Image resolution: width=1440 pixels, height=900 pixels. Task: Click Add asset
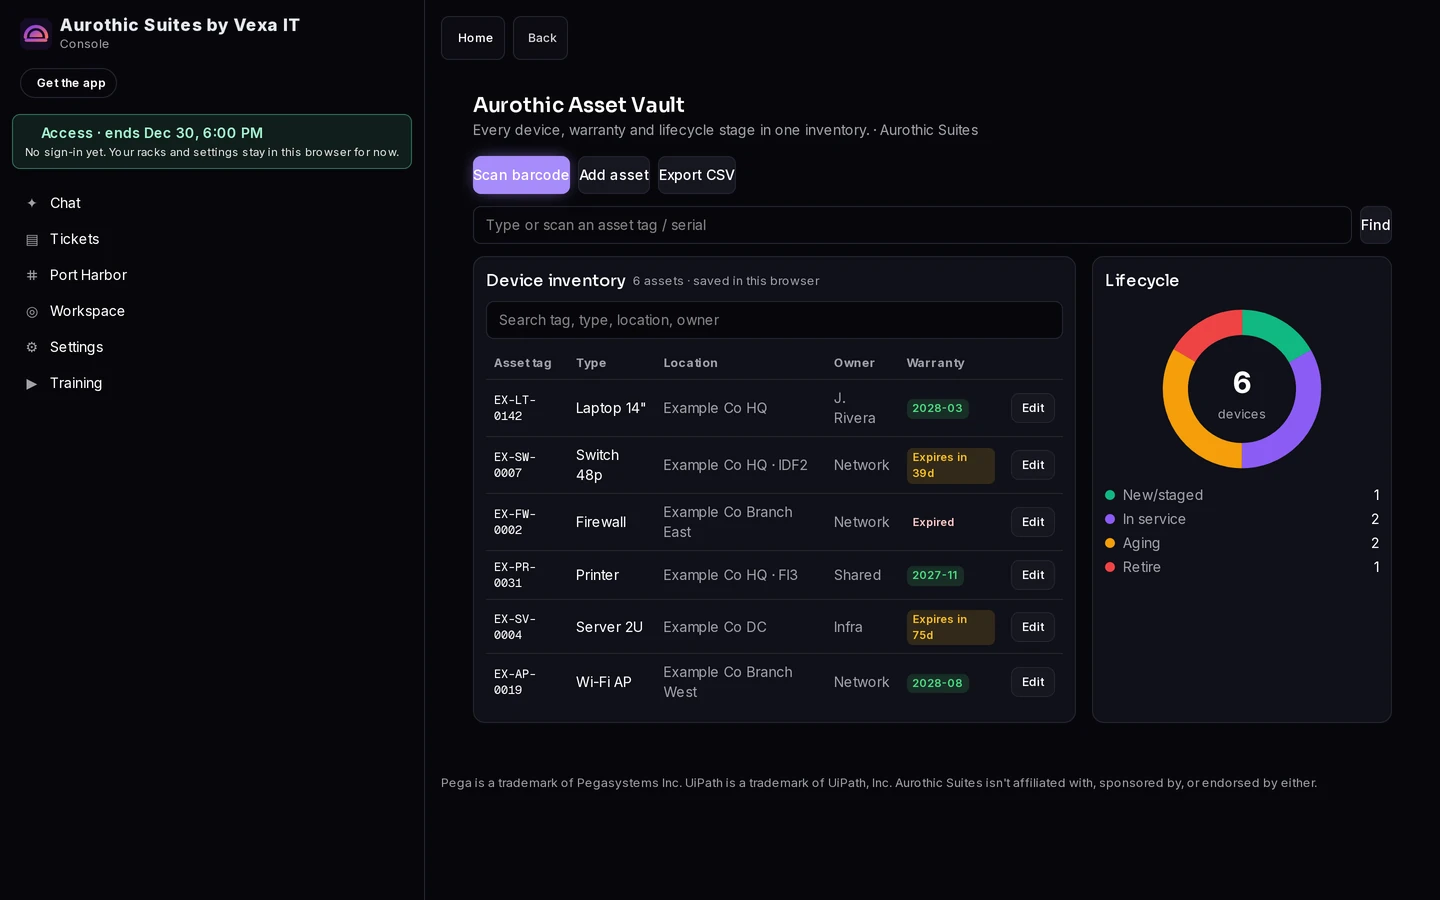(x=614, y=175)
